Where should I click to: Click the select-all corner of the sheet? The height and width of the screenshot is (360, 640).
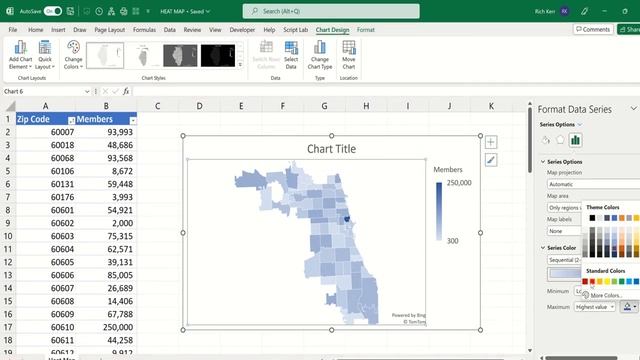10,106
